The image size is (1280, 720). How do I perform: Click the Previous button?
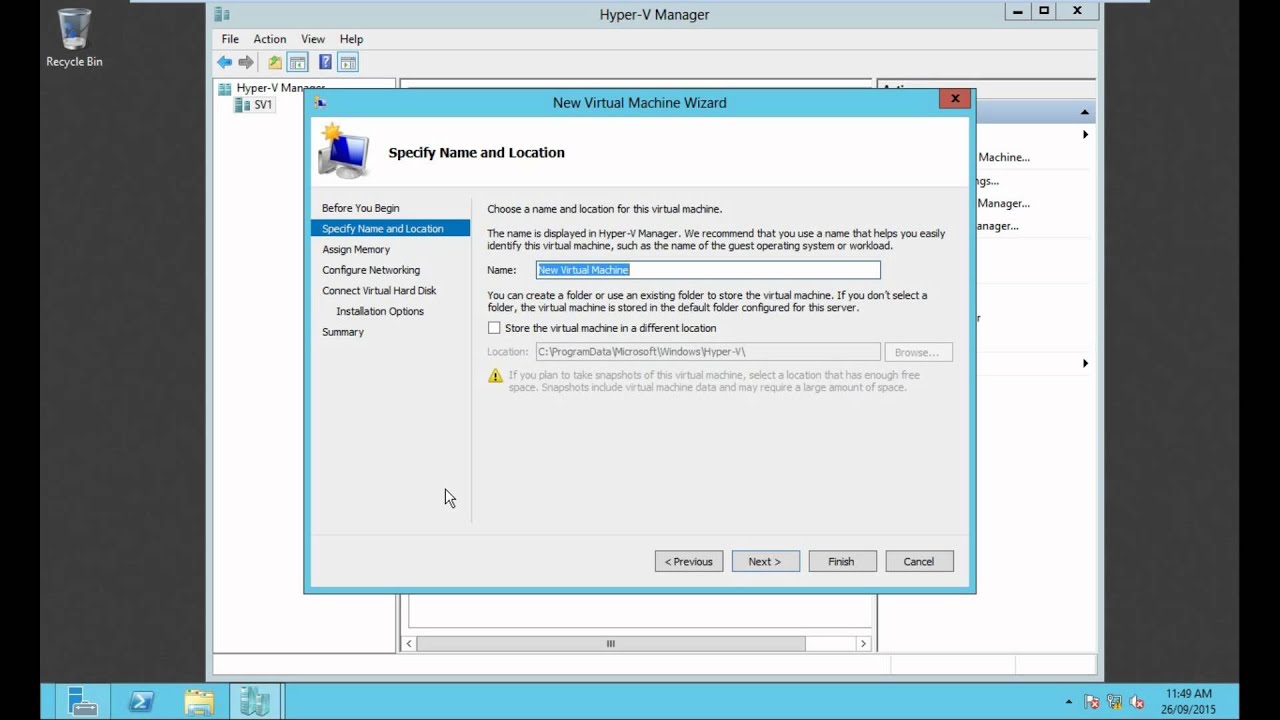coord(689,561)
